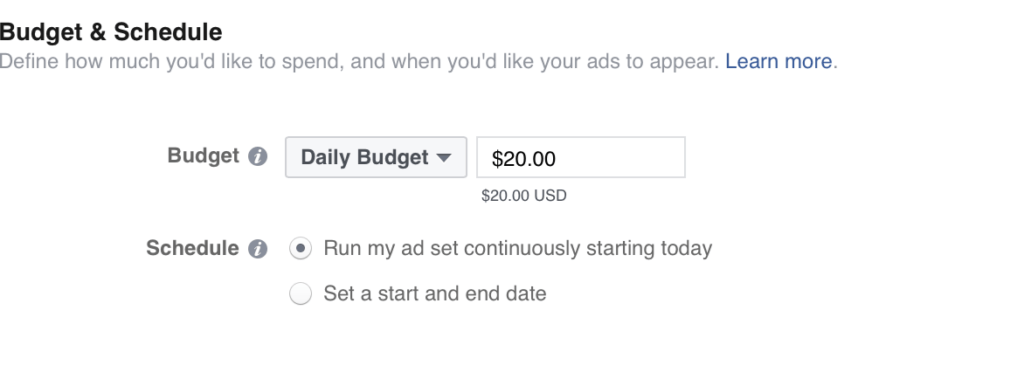Click the 'Define how much you'd like to spend' description
The image size is (1024, 372).
click(x=359, y=61)
